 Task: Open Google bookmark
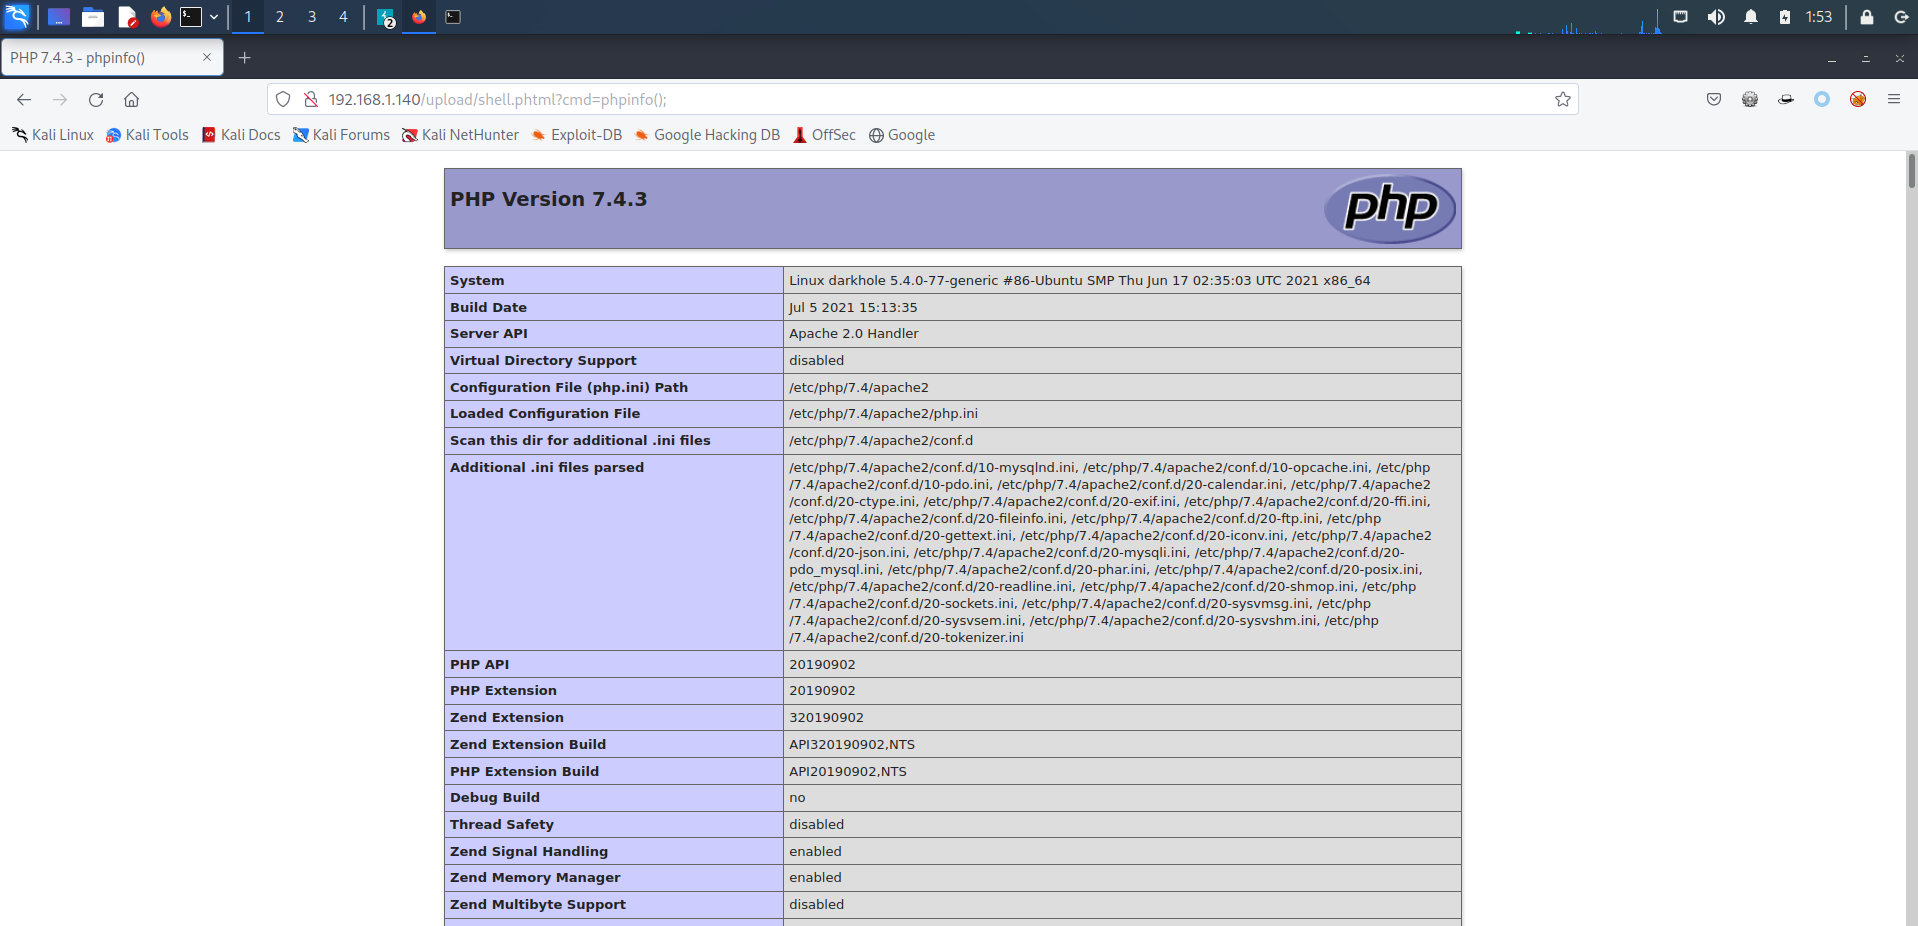coord(902,135)
